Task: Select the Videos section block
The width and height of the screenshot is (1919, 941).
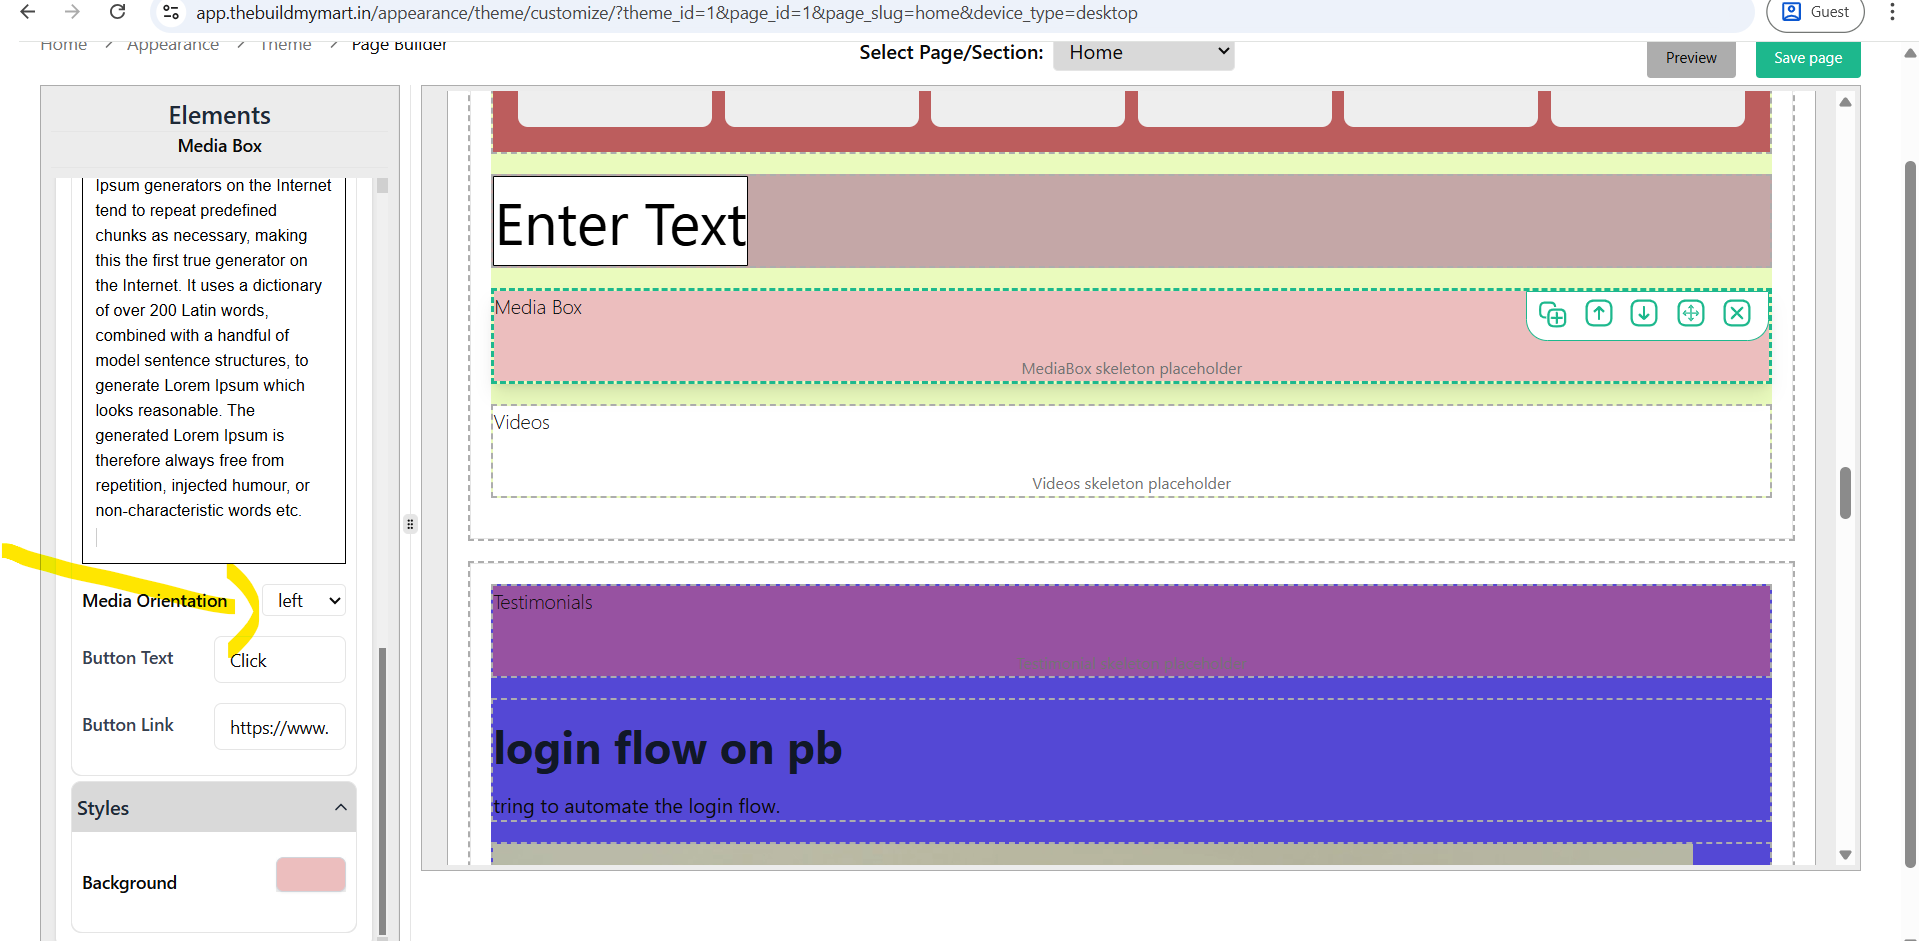Action: 1131,451
